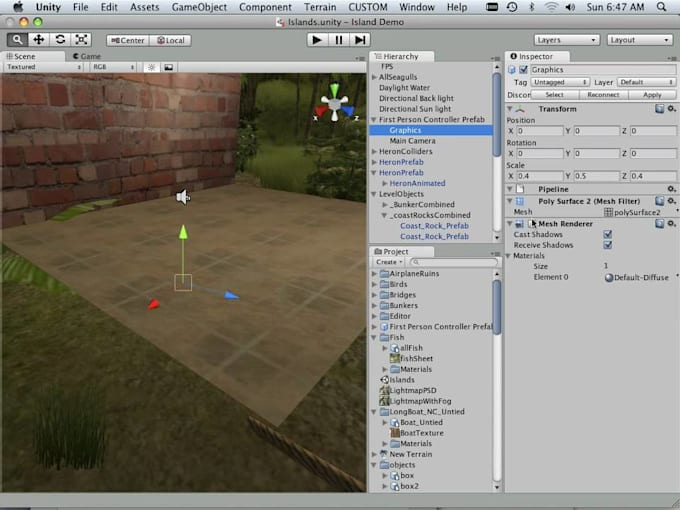This screenshot has height=510, width=680.
Task: Open the GameObject menu
Action: tap(199, 7)
